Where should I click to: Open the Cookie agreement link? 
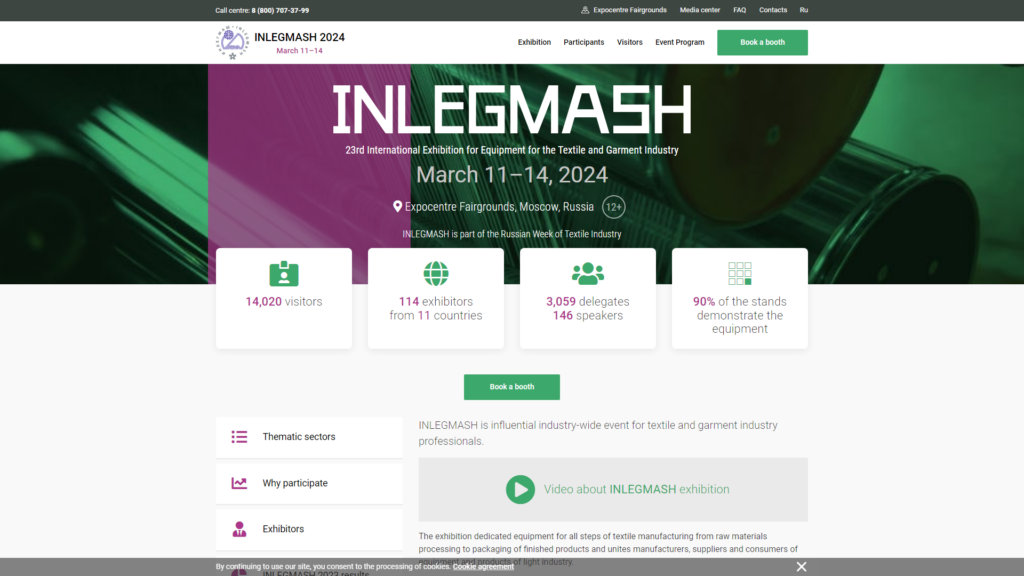point(483,567)
